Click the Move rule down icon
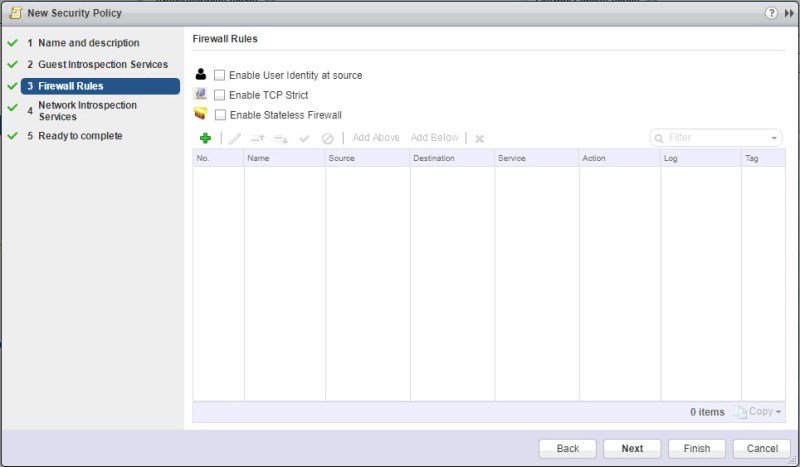The height and width of the screenshot is (467, 800). [281, 138]
